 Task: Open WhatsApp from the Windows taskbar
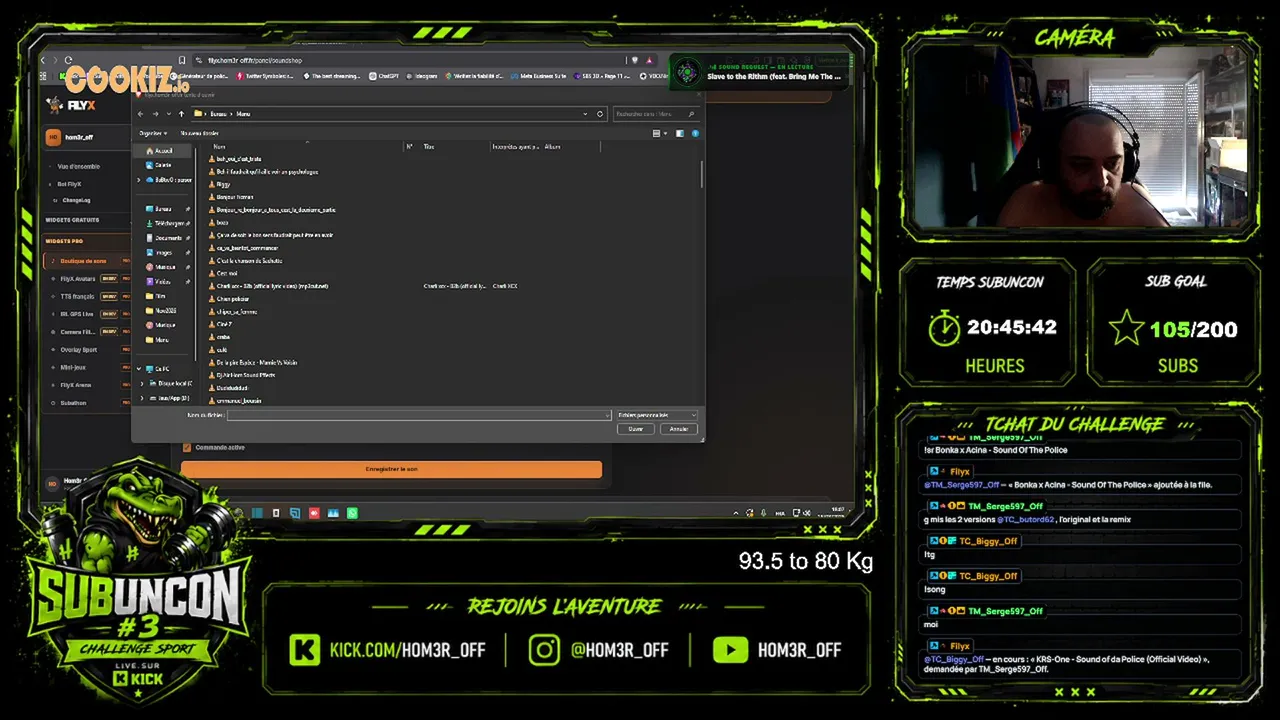[x=352, y=513]
